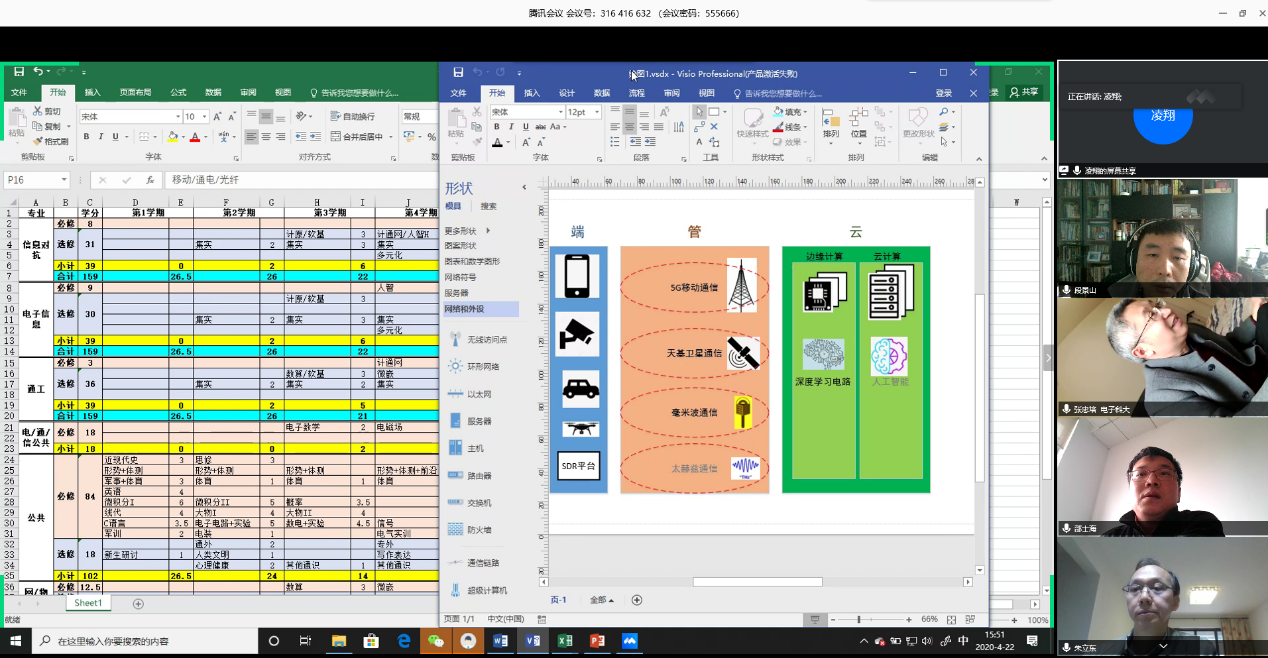Toggle Bold in Visio font group

pyautogui.click(x=497, y=127)
